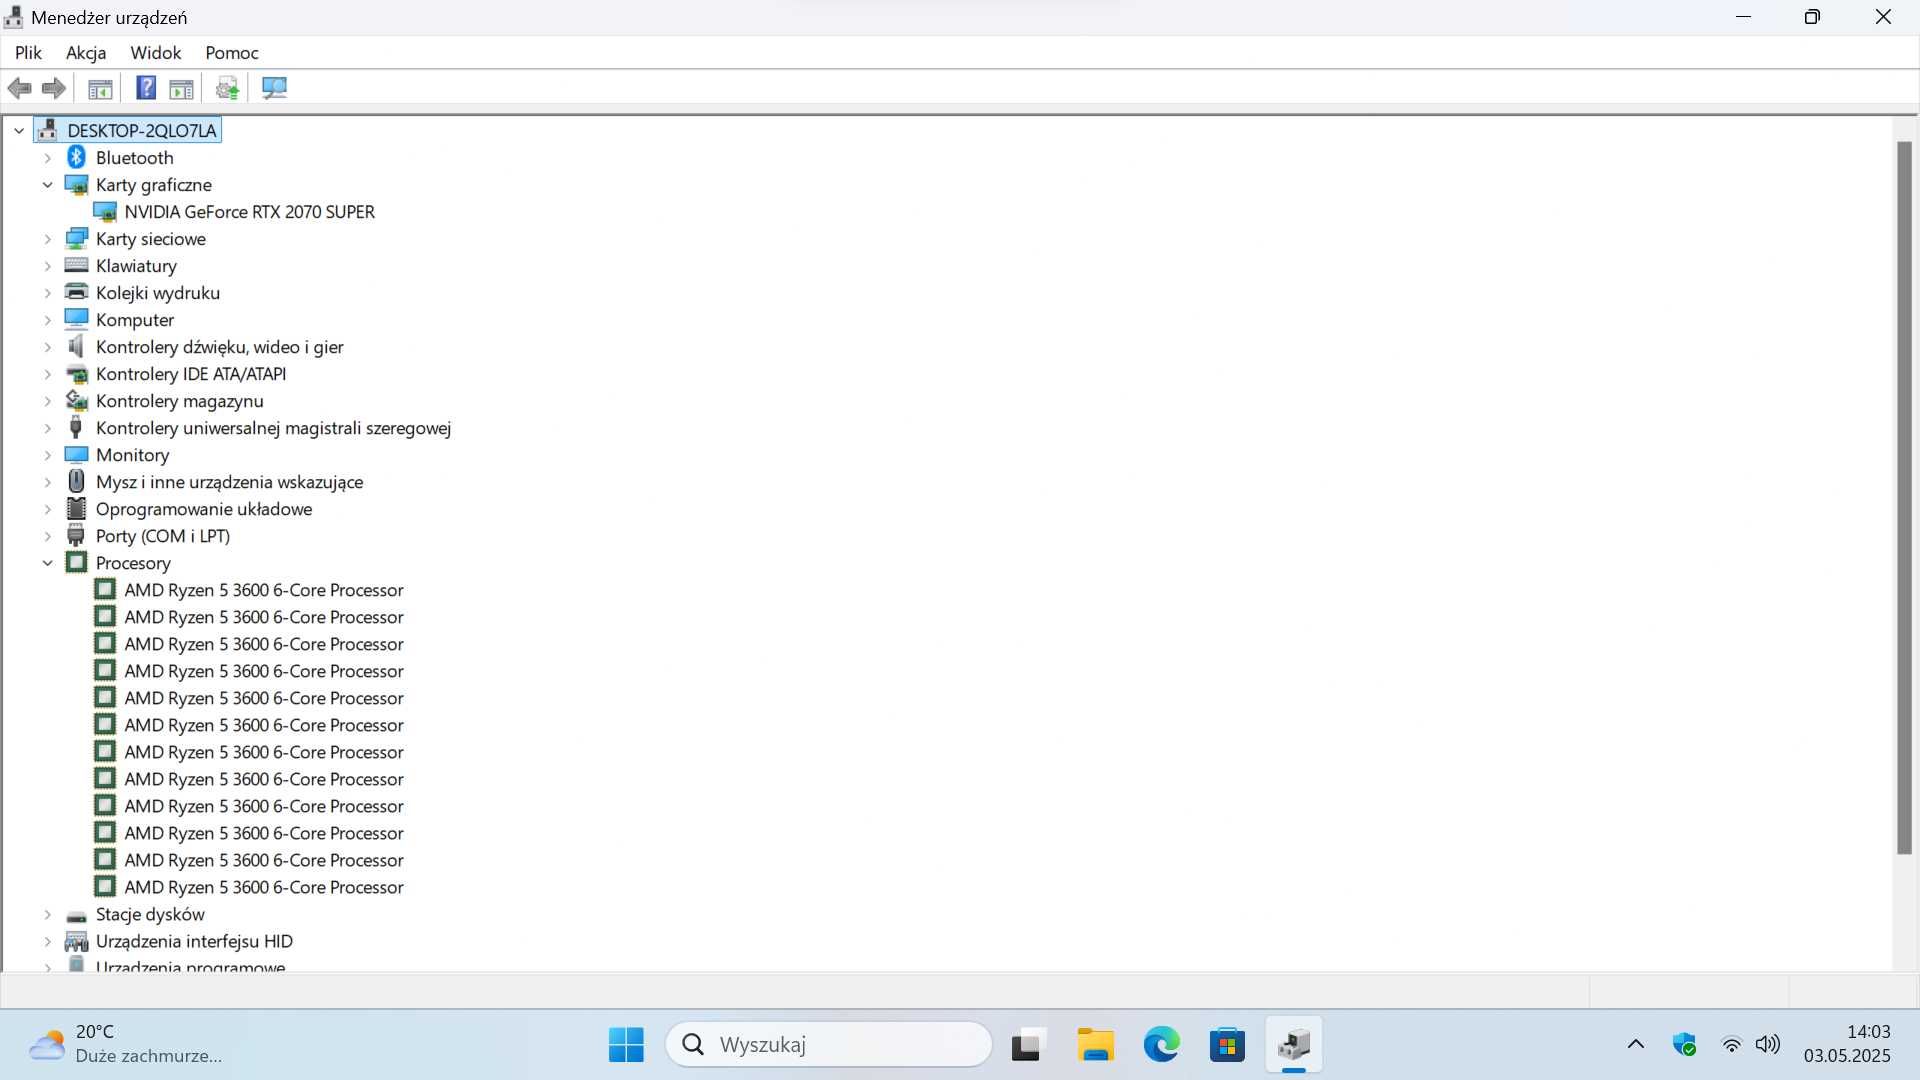Select the last AMD Ryzen 5 3600 processor entry

(264, 887)
